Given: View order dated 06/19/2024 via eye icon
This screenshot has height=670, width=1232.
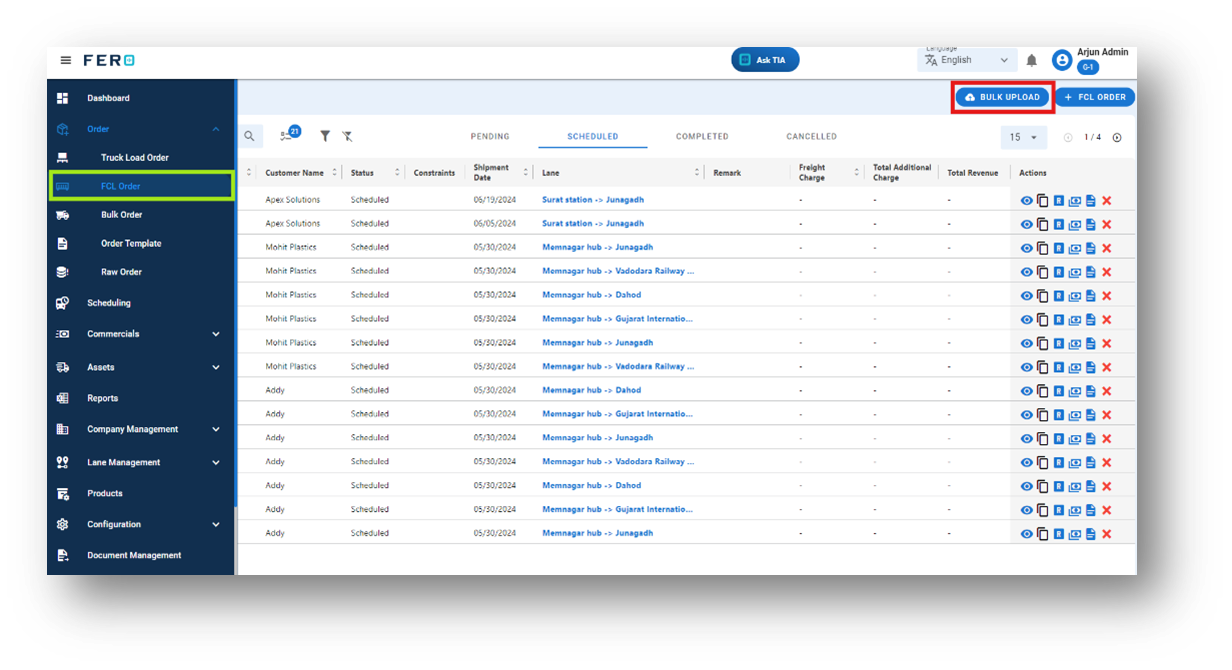Looking at the screenshot, I should coord(1026,201).
